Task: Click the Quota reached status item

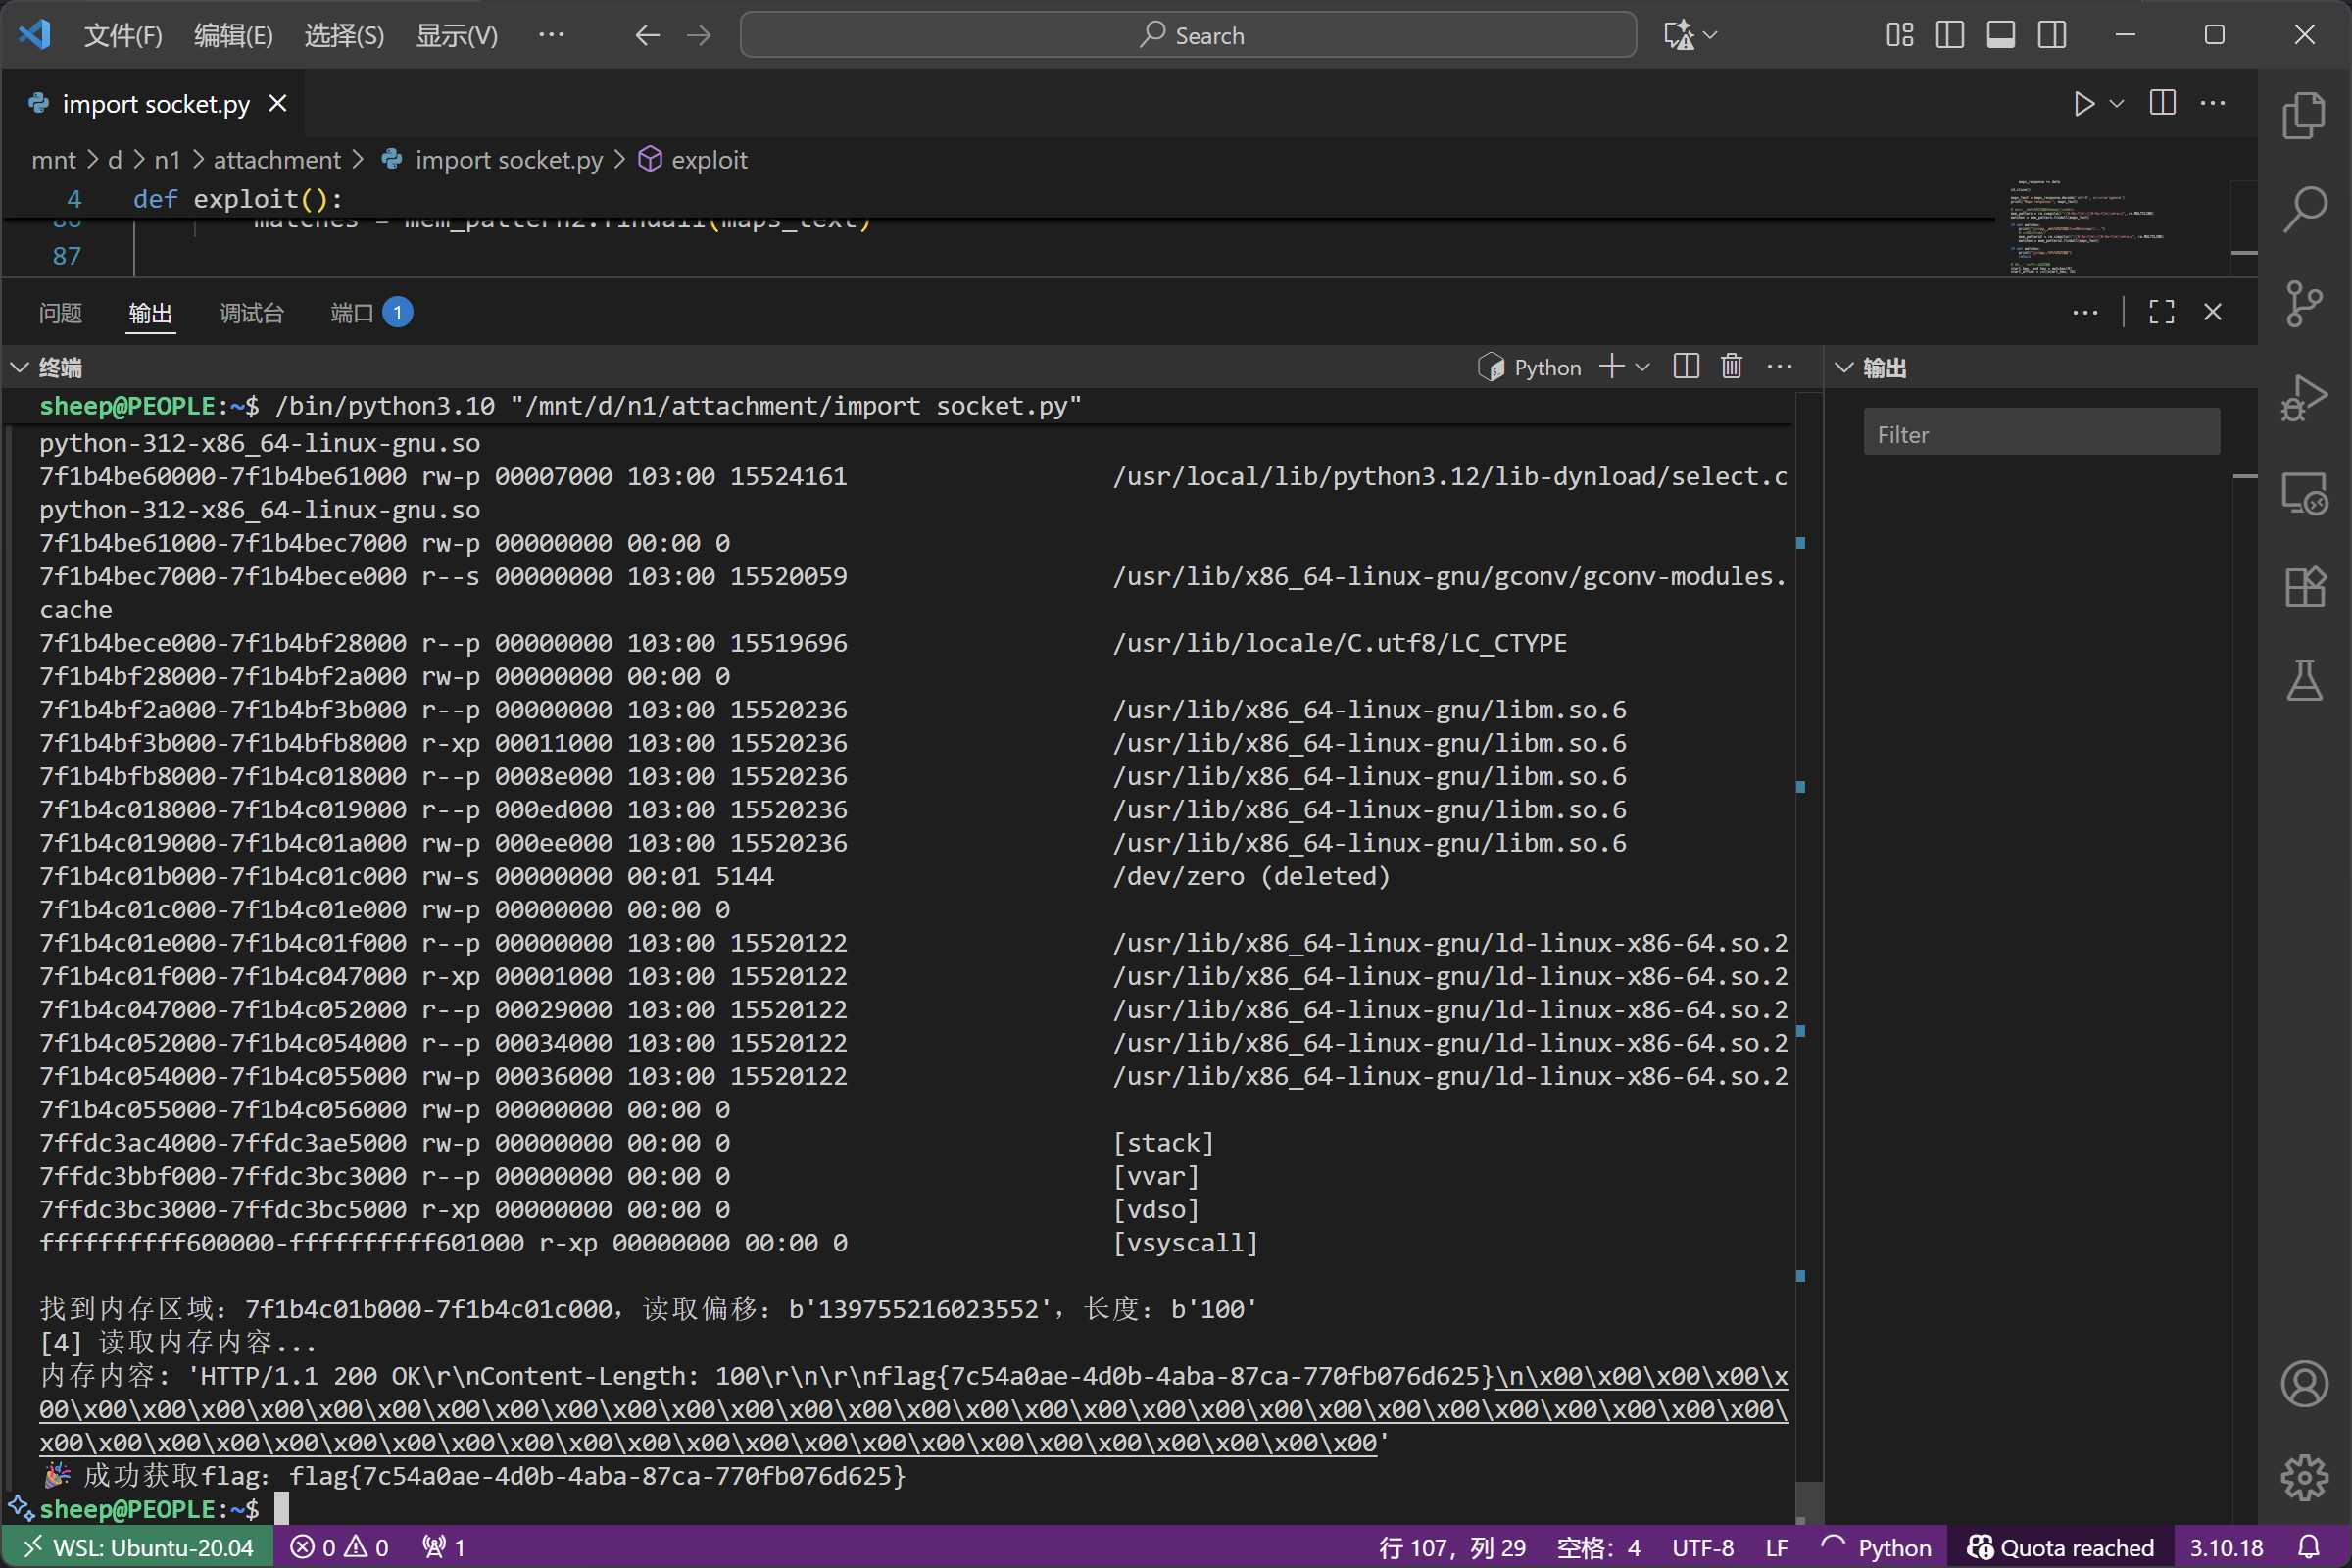Action: coord(2060,1547)
